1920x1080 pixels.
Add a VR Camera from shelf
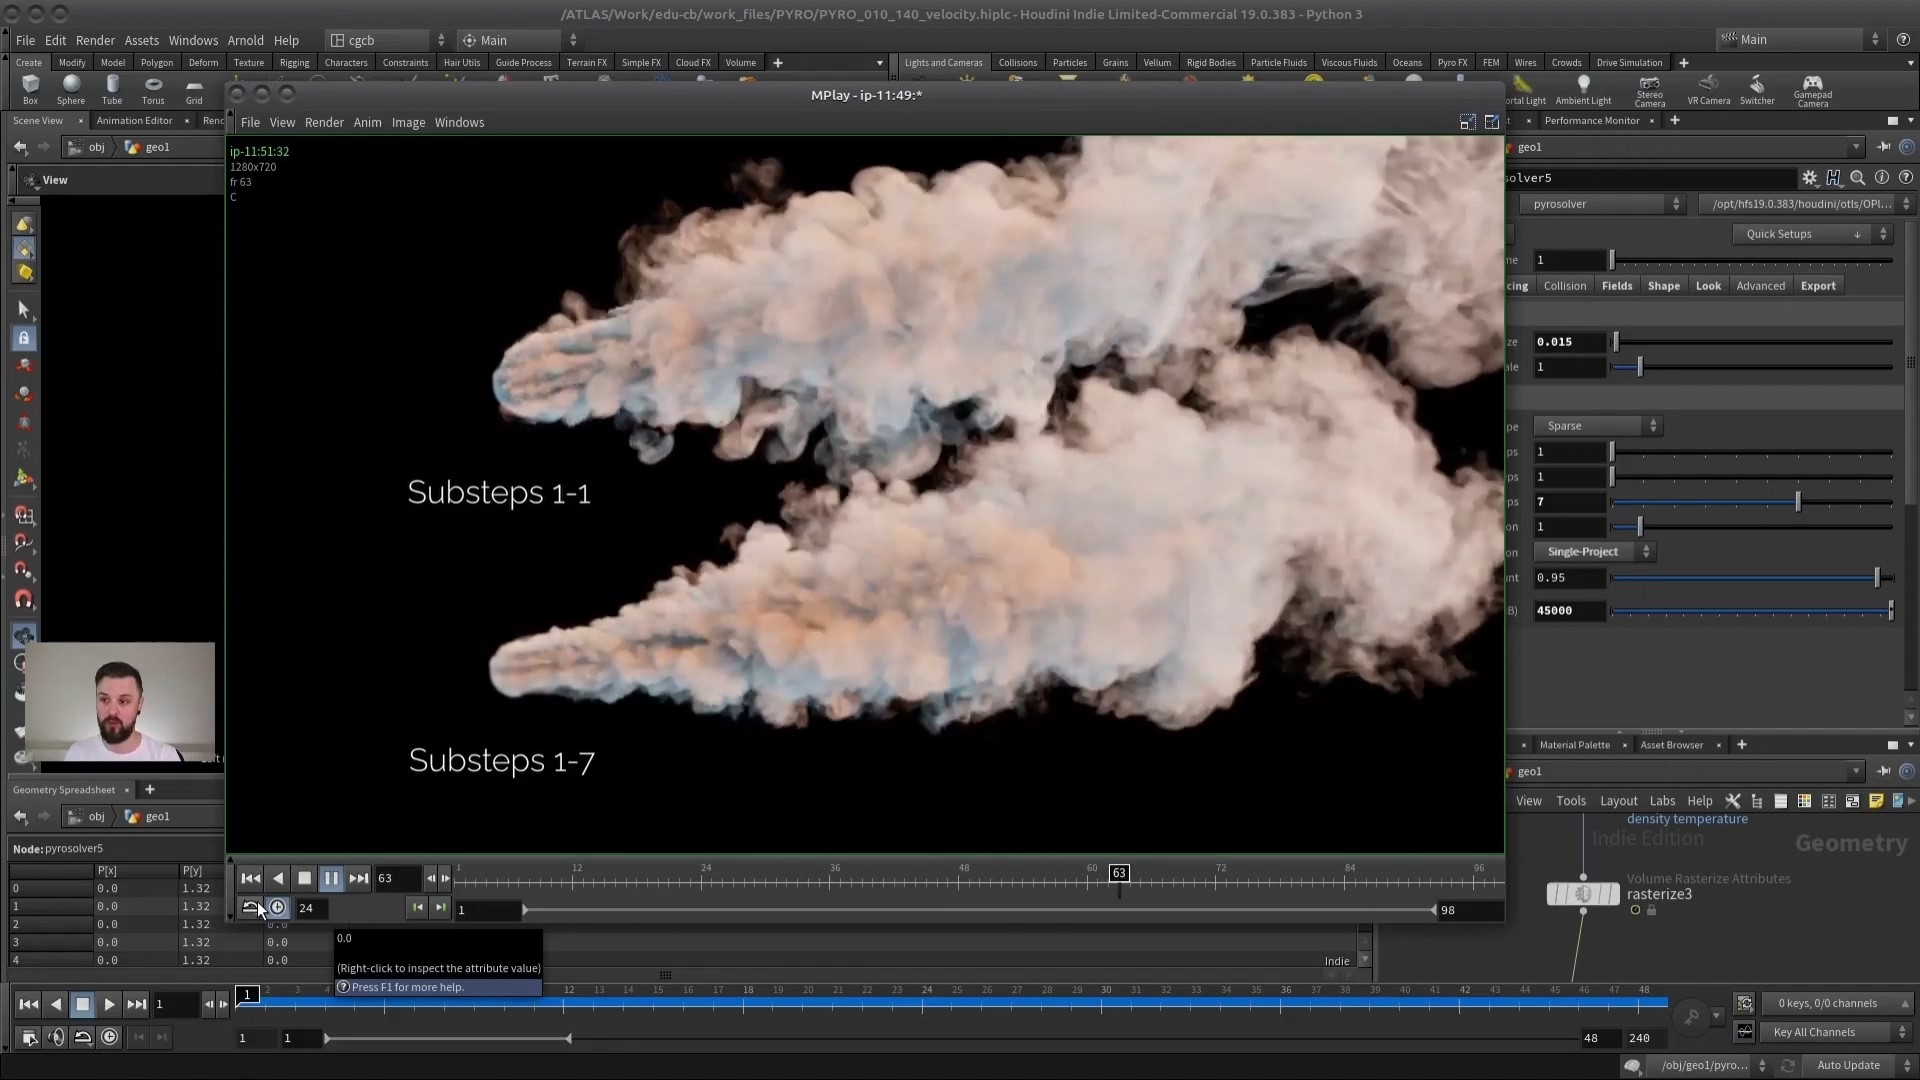[1709, 89]
